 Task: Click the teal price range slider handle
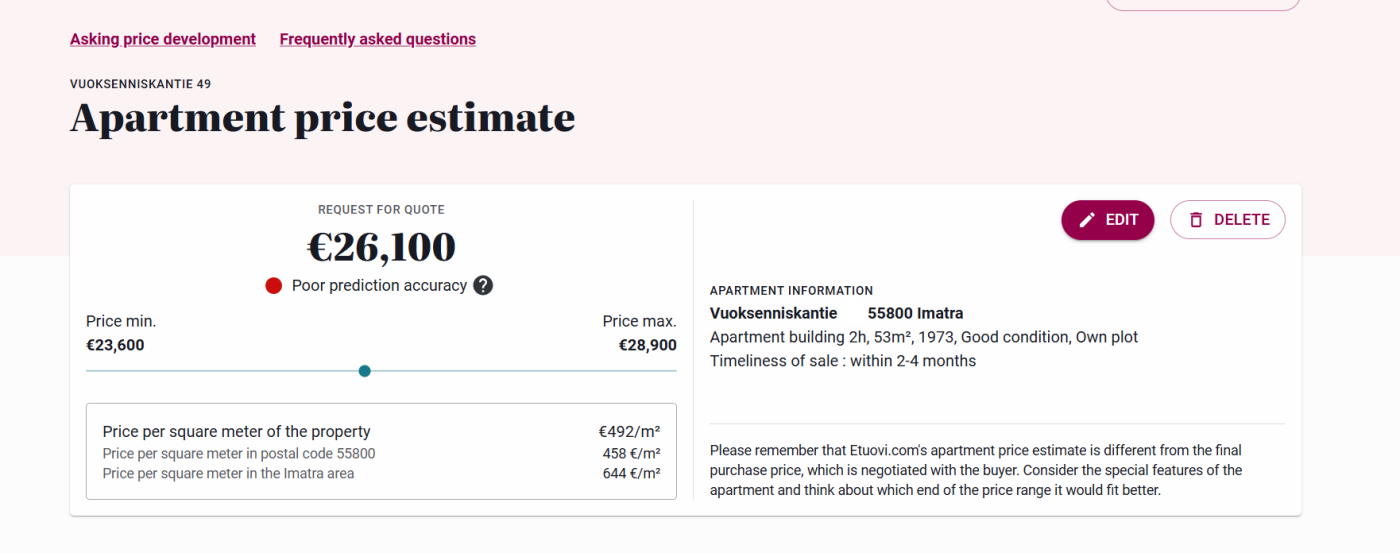365,371
